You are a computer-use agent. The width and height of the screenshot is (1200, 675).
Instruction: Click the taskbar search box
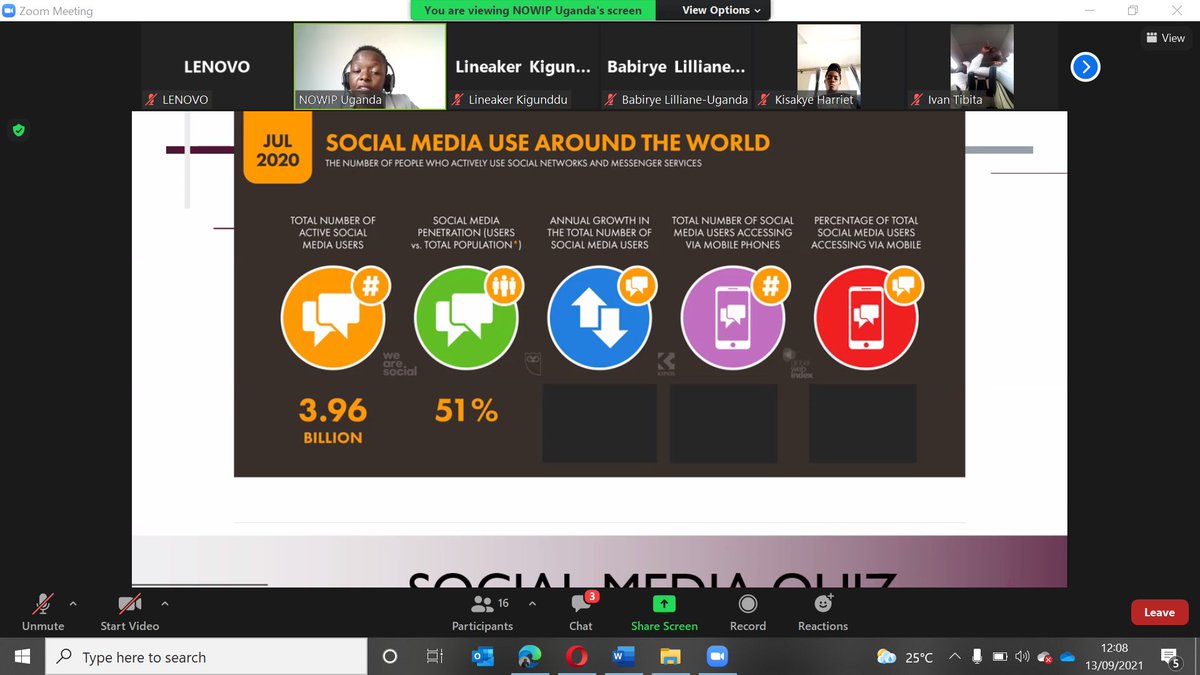pos(207,657)
